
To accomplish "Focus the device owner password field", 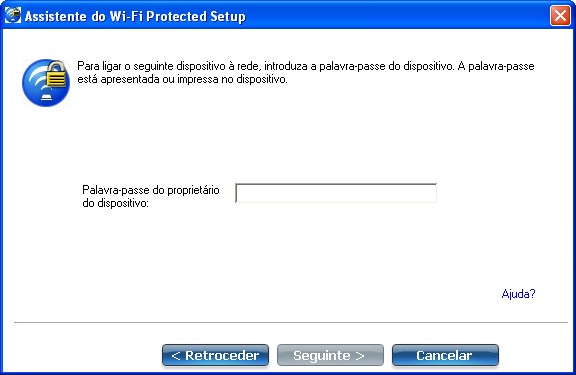I will tap(336, 193).
